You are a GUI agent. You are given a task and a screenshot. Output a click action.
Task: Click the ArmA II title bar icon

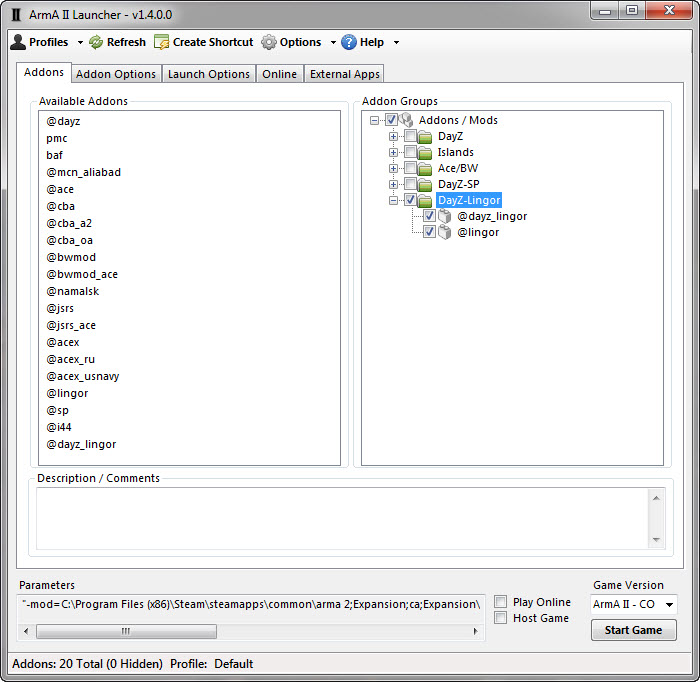click(x=16, y=15)
